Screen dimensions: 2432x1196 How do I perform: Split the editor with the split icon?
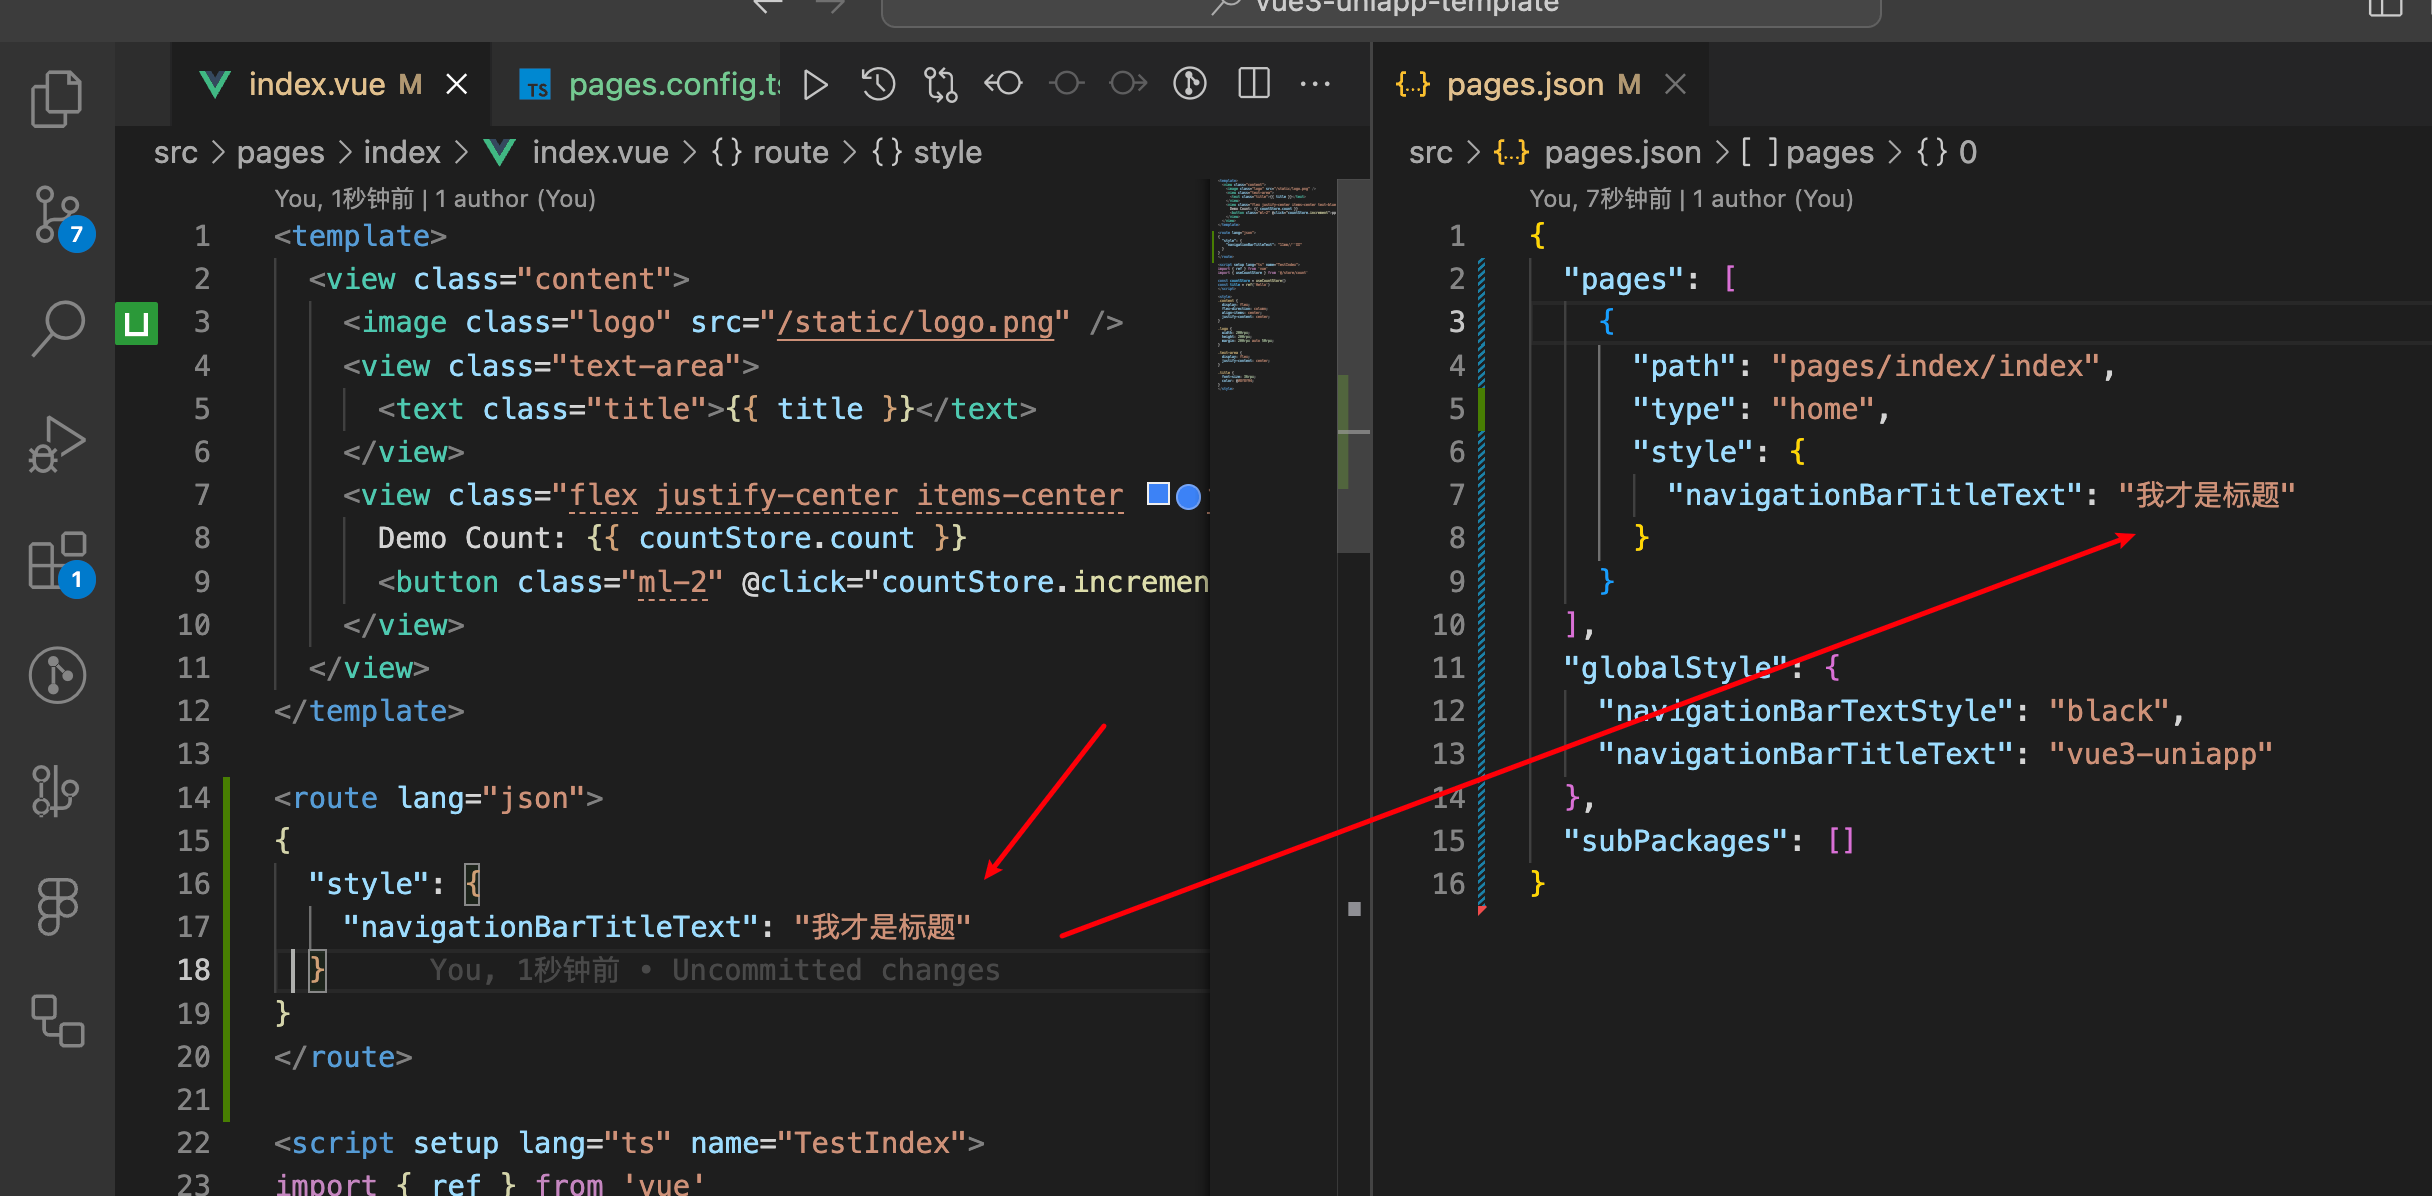coord(1252,84)
